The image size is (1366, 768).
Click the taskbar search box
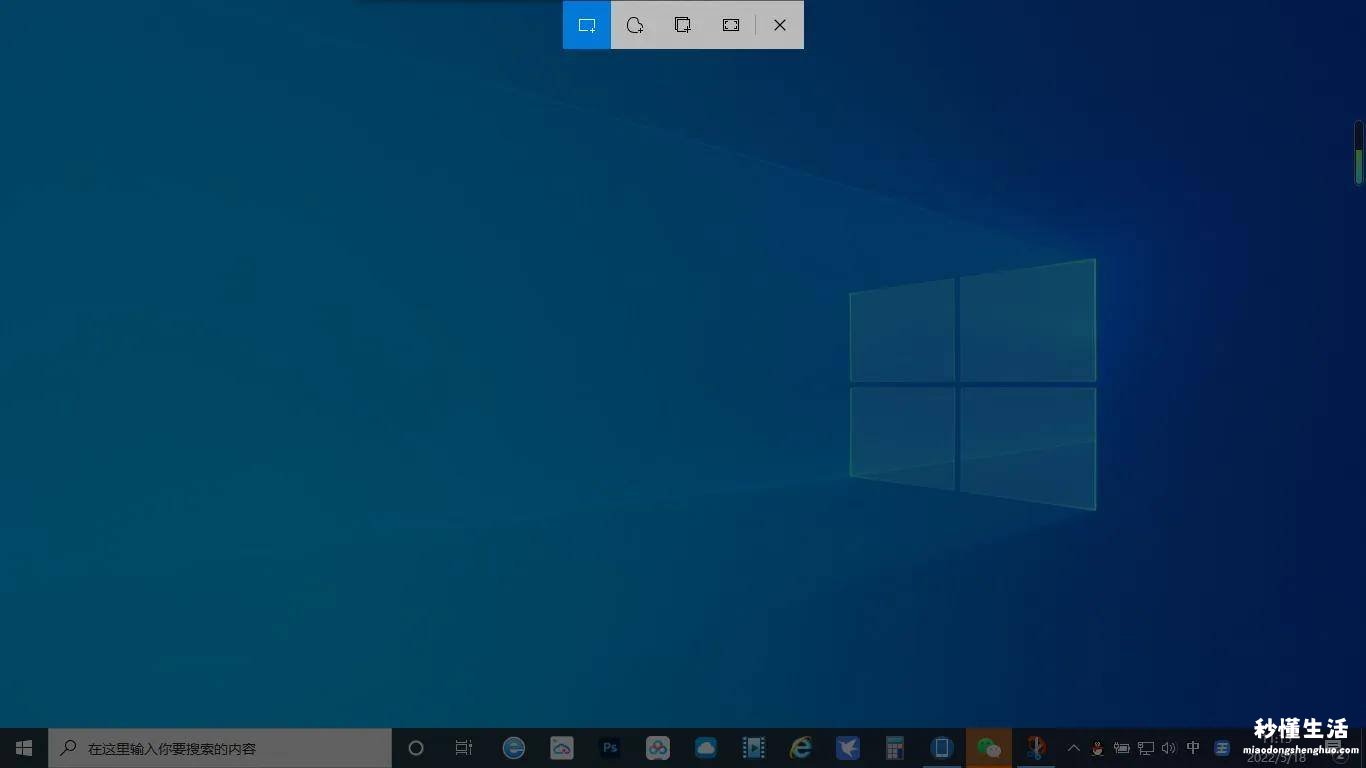tap(220, 748)
